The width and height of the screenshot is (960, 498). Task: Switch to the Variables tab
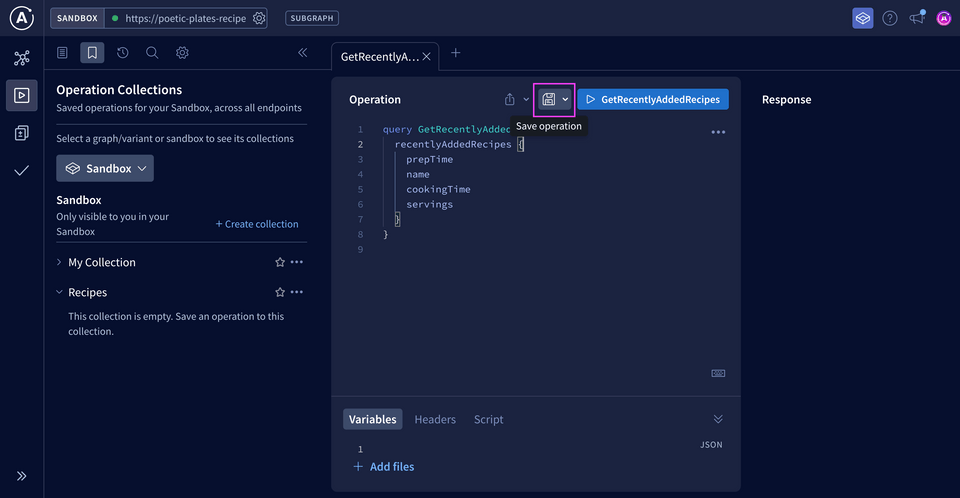tap(372, 420)
